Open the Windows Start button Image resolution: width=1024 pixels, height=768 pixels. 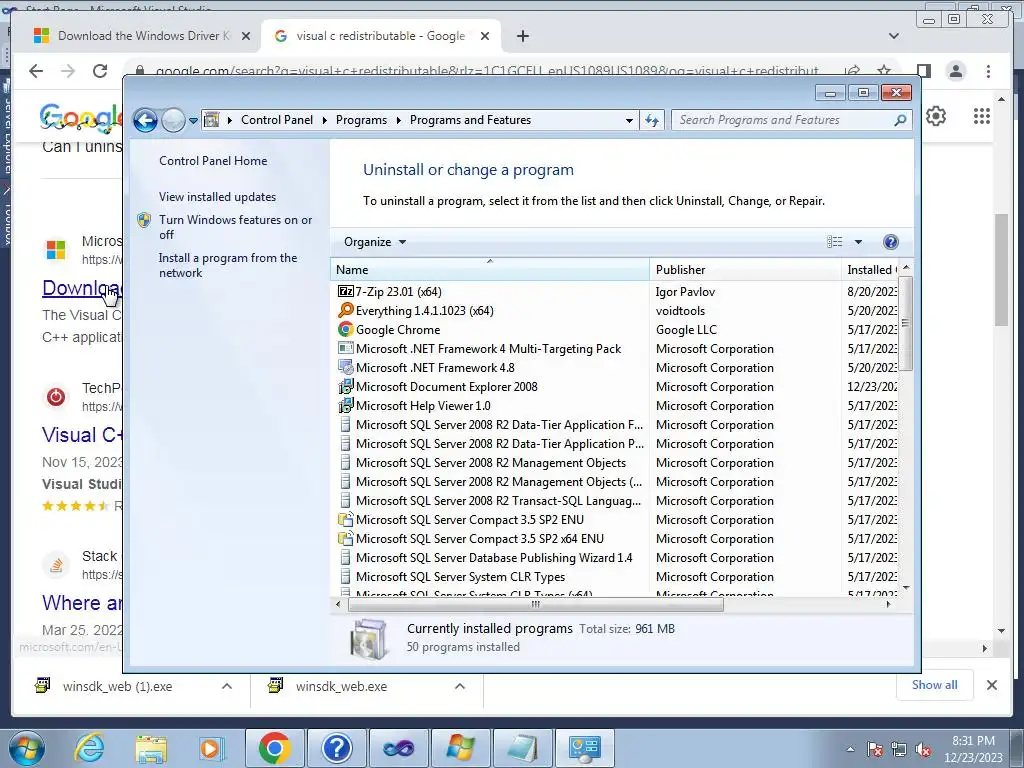(x=27, y=748)
